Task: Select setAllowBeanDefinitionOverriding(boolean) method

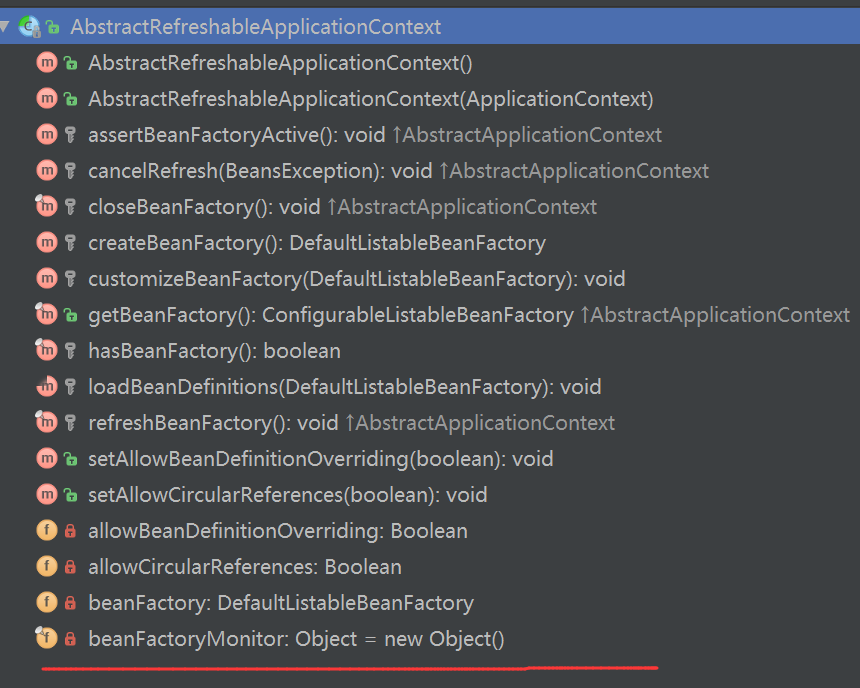Action: point(320,459)
